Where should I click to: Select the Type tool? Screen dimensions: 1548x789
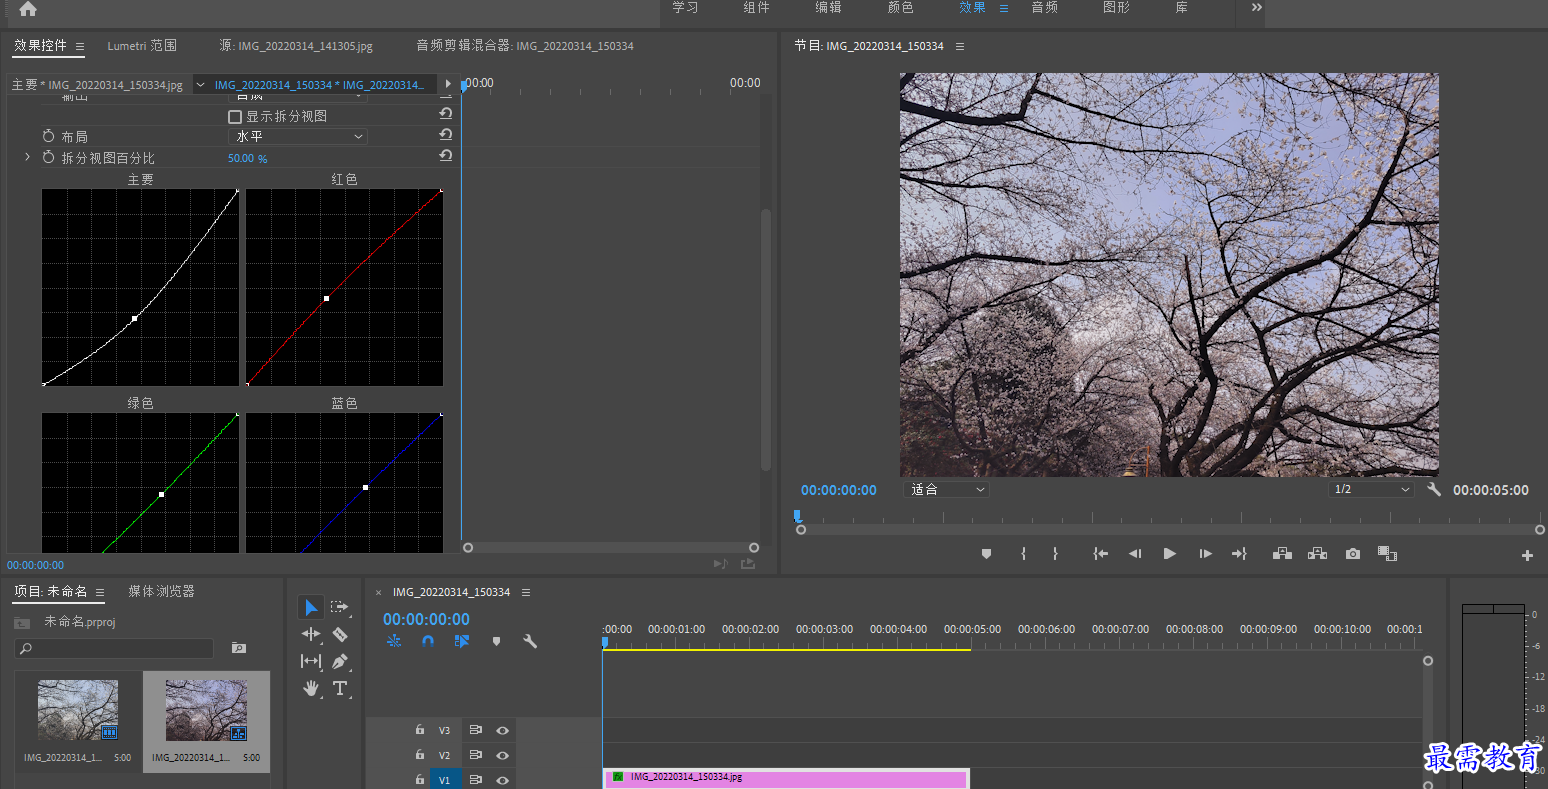[340, 688]
